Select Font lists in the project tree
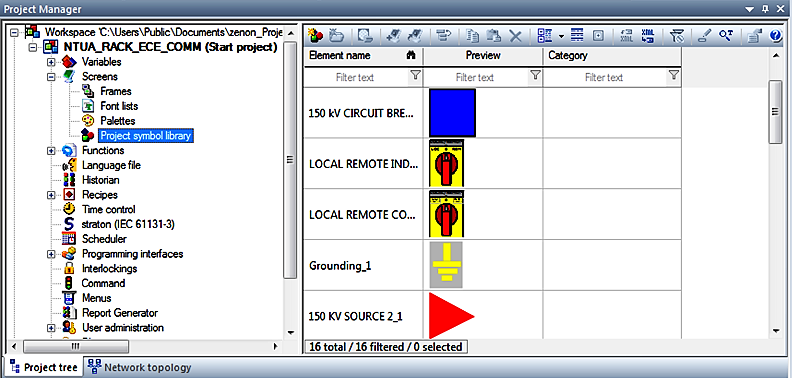The width and height of the screenshot is (792, 378). point(119,106)
